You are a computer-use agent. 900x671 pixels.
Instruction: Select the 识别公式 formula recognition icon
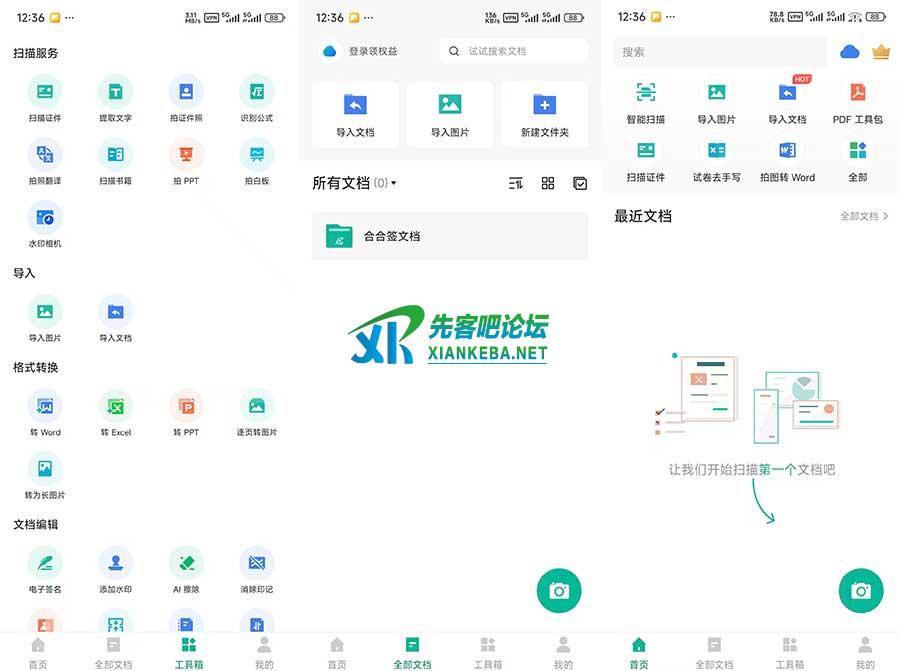256,99
